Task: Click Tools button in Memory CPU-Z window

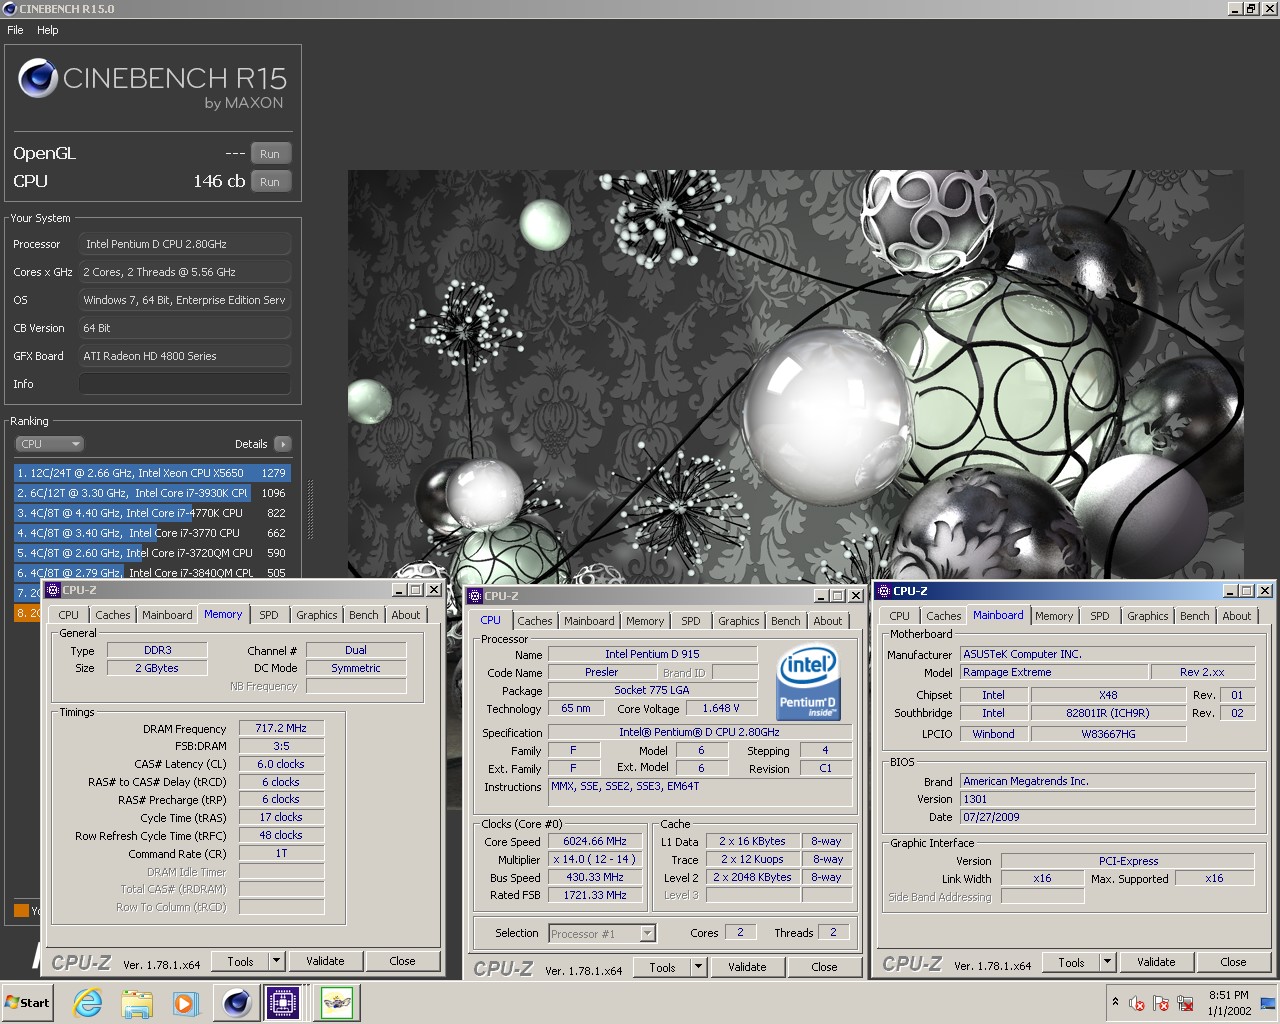Action: 240,961
